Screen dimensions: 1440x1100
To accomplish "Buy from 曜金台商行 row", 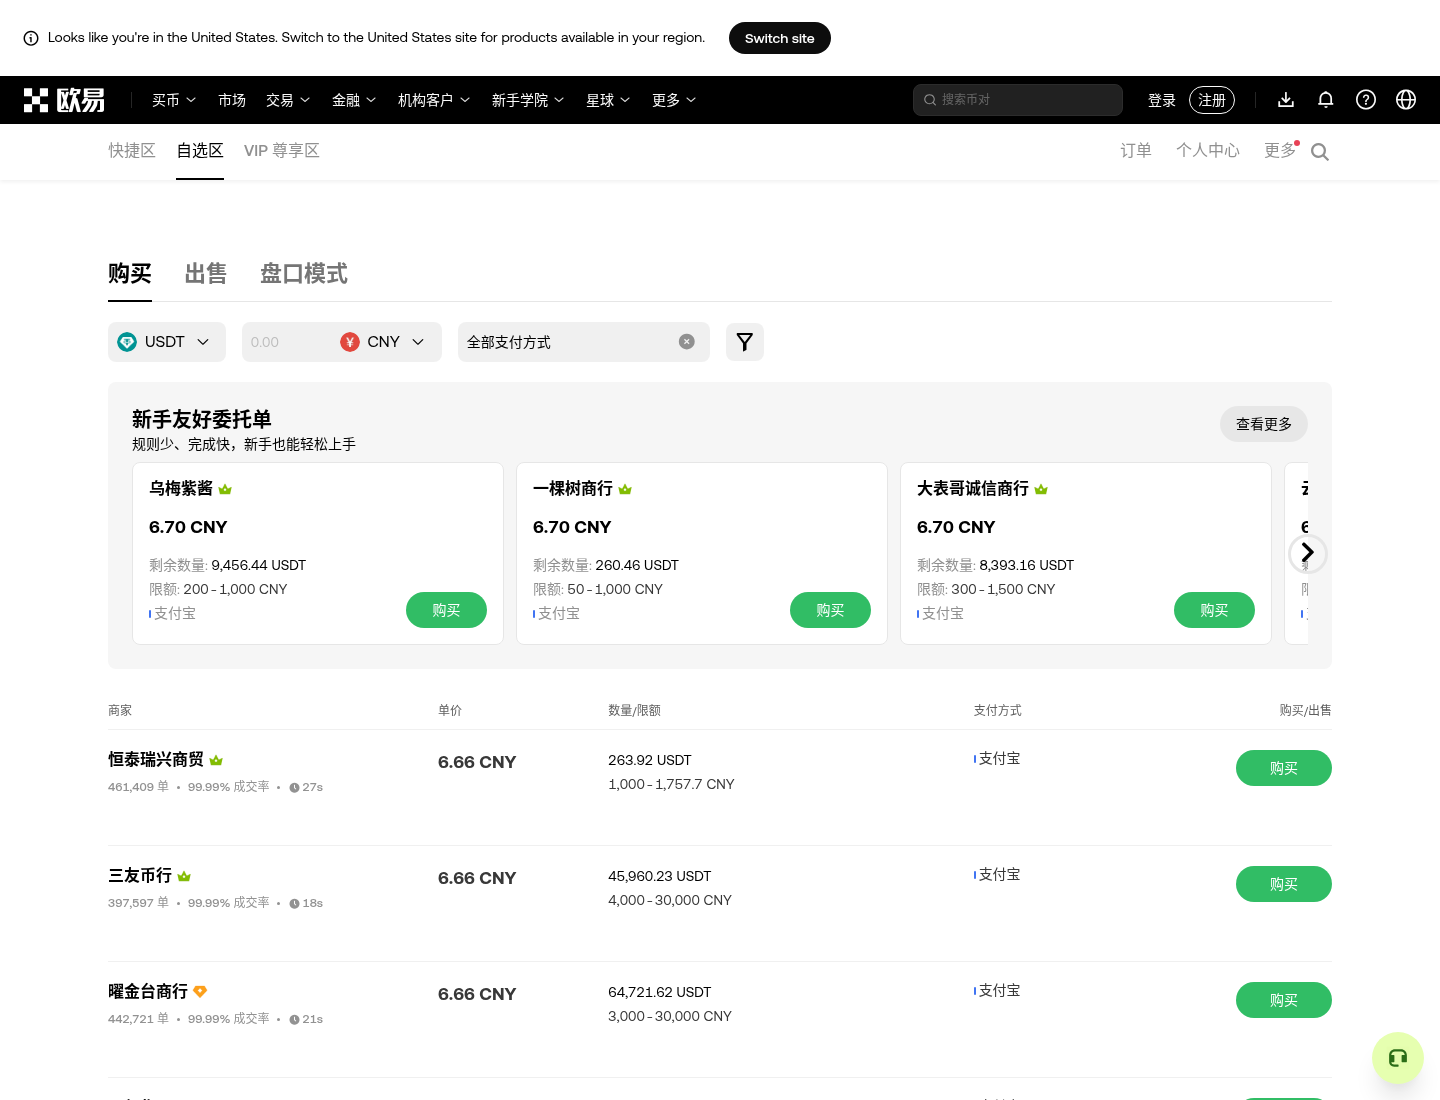I will click(x=1284, y=1000).
